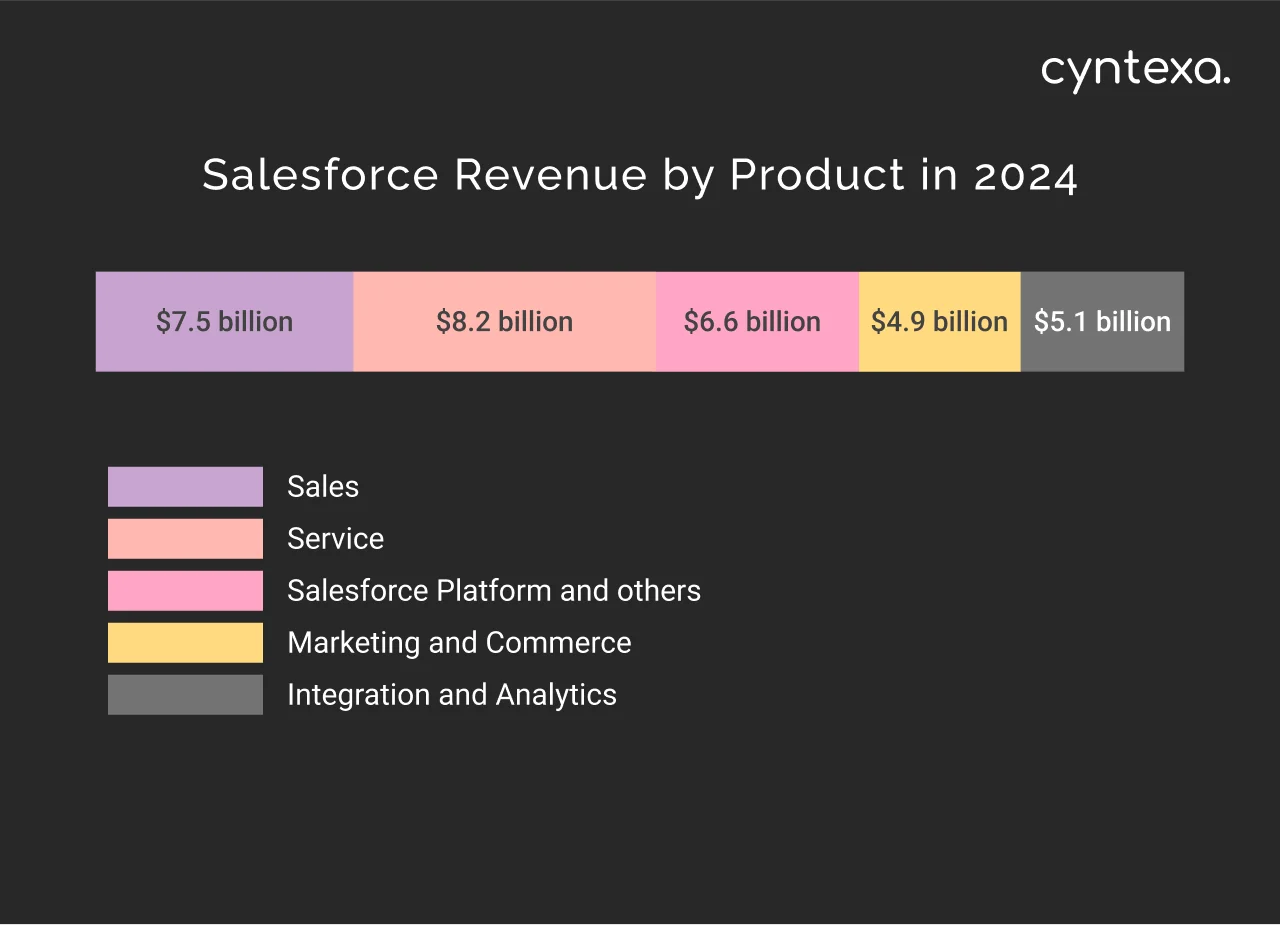The width and height of the screenshot is (1280, 925).
Task: Click the $5.1 billion gray segment
Action: point(1101,321)
